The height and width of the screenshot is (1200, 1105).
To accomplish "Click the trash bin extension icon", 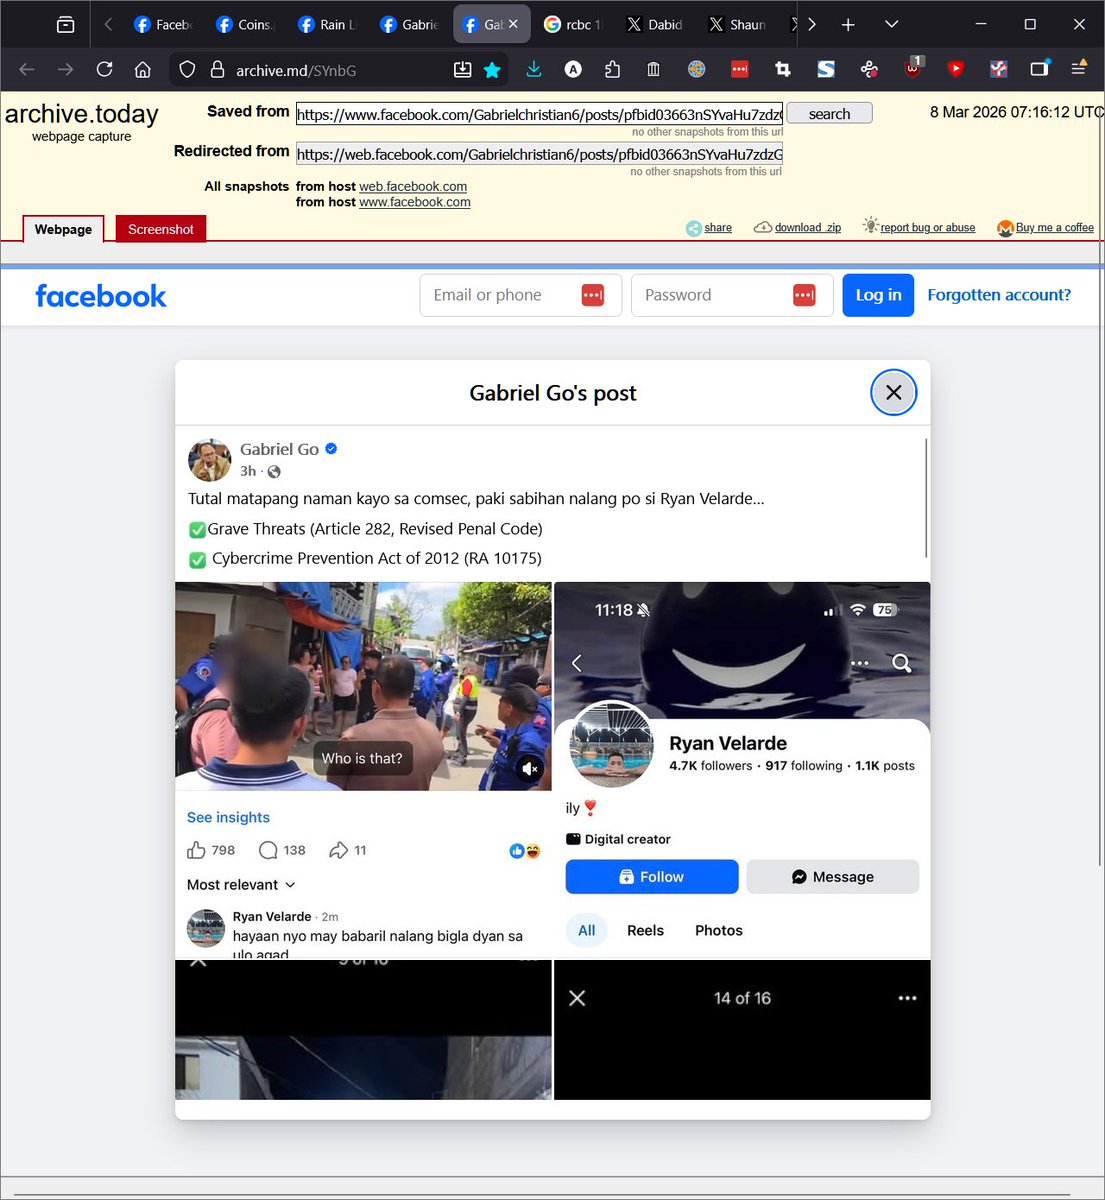I will click(653, 69).
